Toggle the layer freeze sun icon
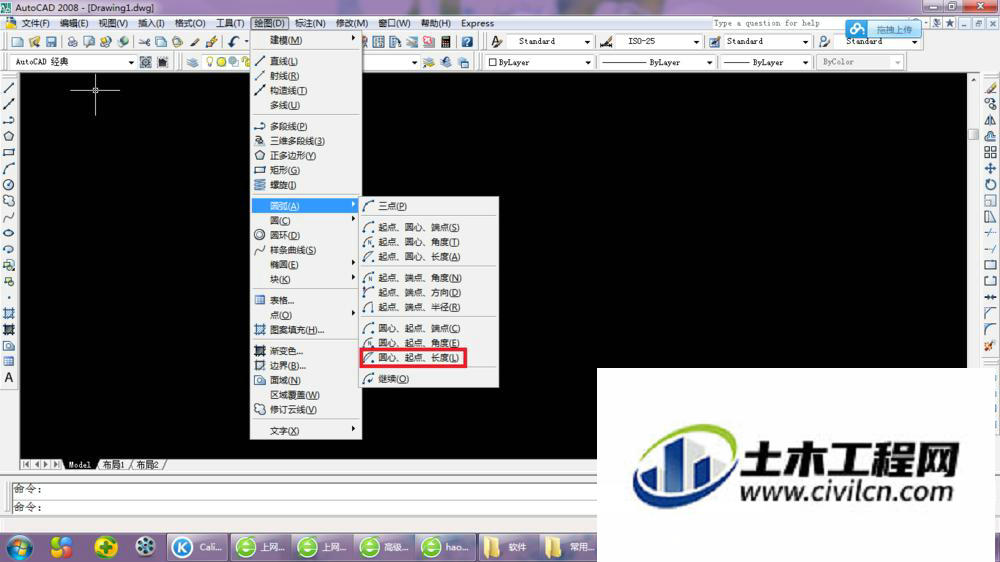The height and width of the screenshot is (562, 1000). point(221,62)
